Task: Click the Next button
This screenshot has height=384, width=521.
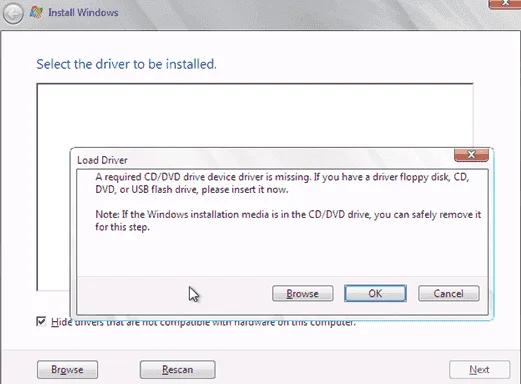Action: [479, 370]
